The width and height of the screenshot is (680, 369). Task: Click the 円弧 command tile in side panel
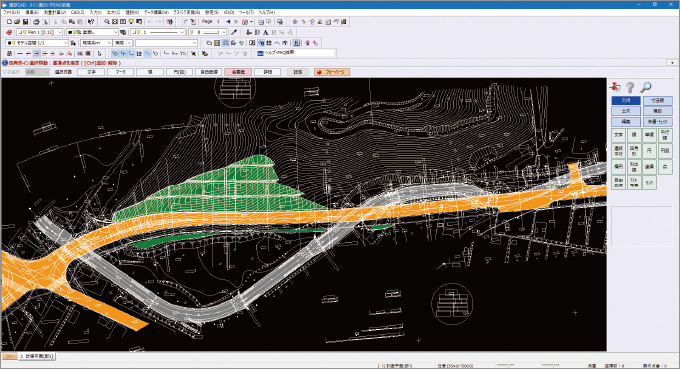[665, 151]
